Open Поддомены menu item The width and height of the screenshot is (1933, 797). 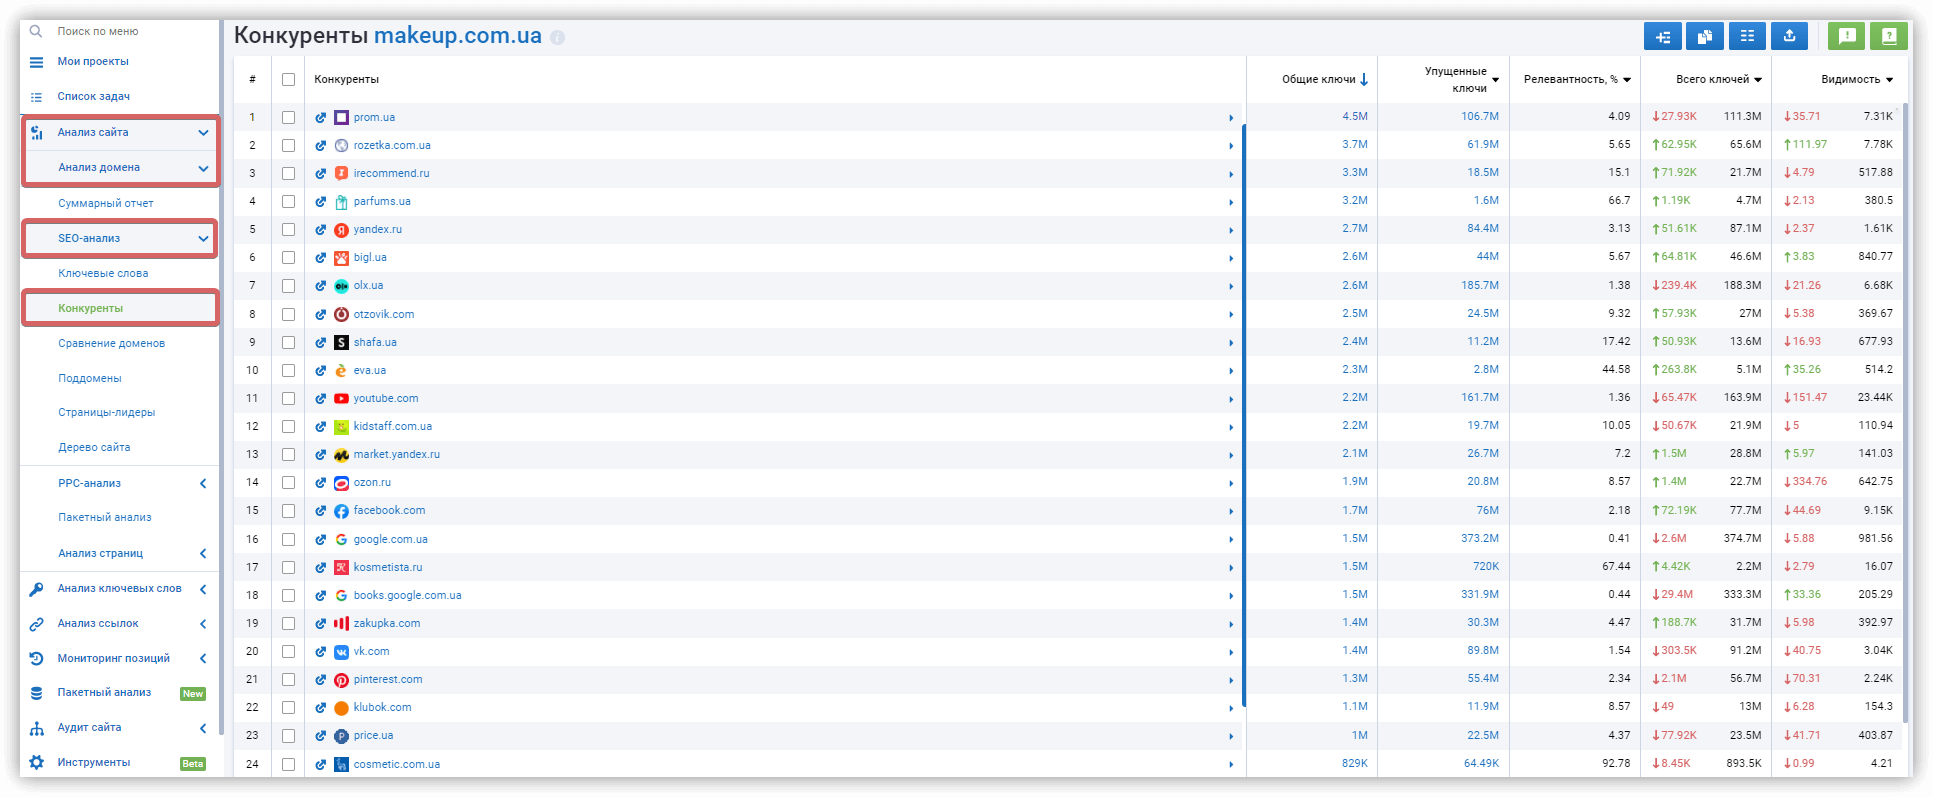(x=90, y=379)
